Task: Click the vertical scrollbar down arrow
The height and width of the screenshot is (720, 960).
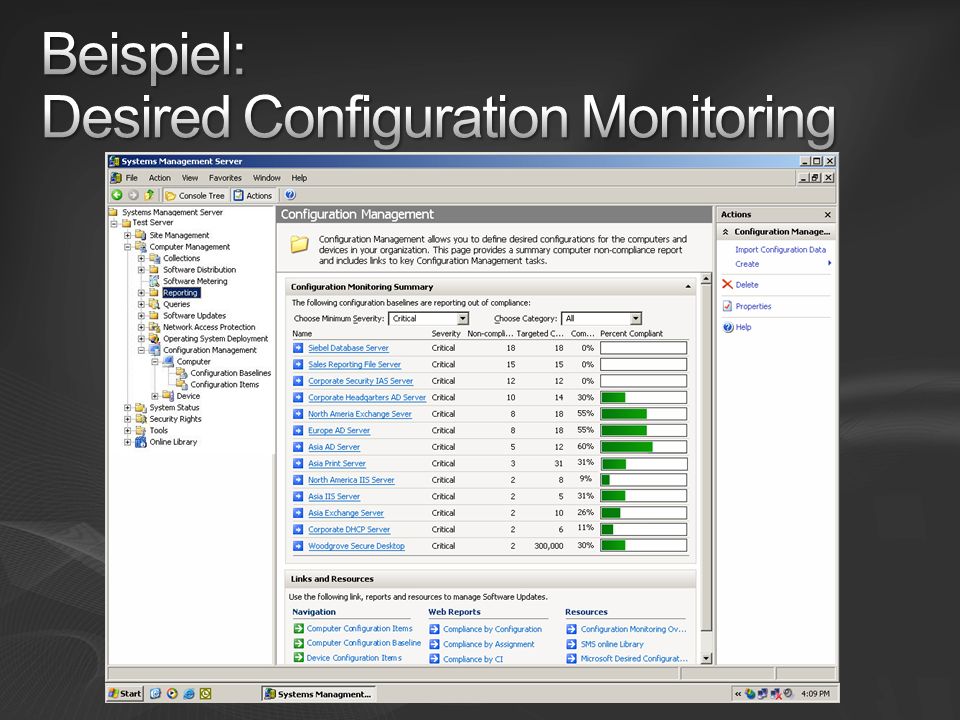Action: coord(706,659)
